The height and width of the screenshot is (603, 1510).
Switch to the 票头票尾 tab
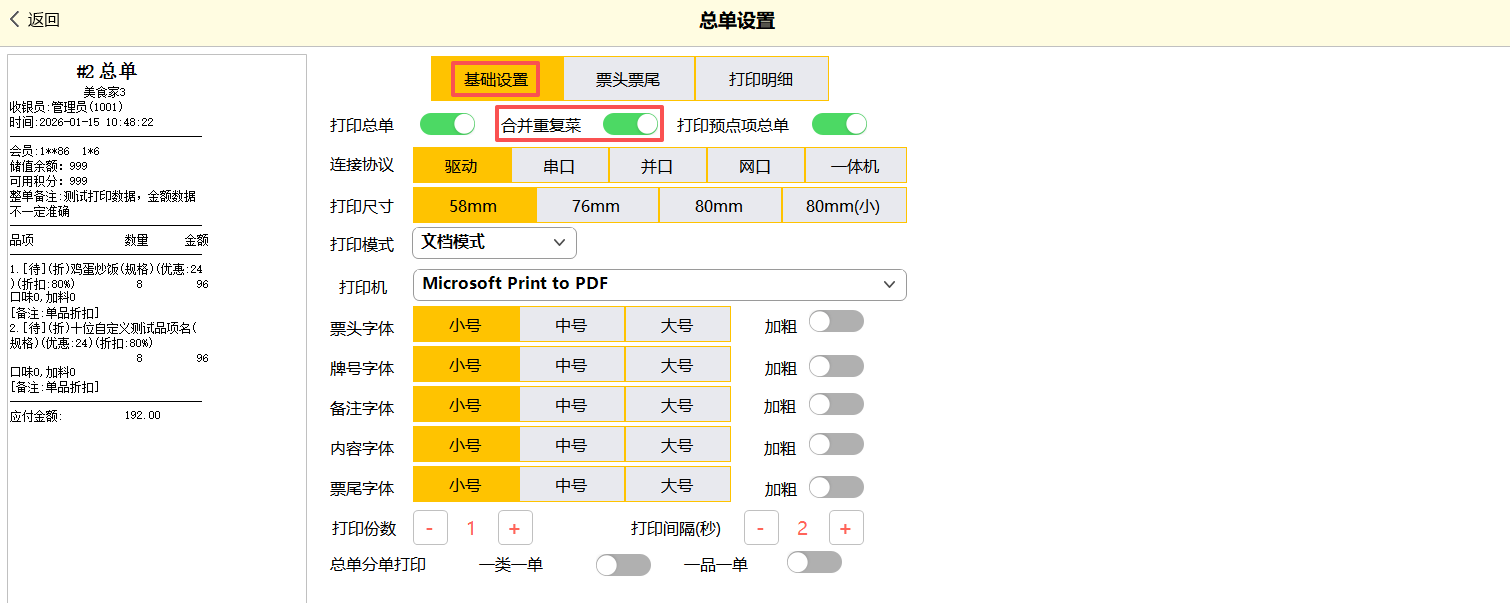628,79
